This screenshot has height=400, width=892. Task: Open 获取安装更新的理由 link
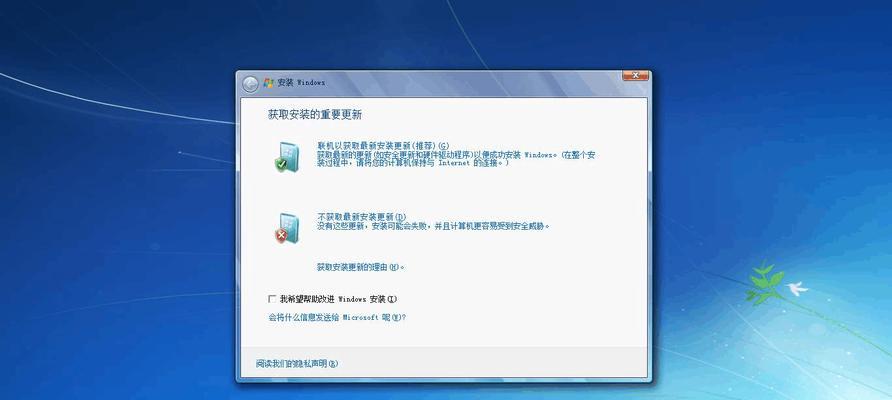pyautogui.click(x=359, y=267)
